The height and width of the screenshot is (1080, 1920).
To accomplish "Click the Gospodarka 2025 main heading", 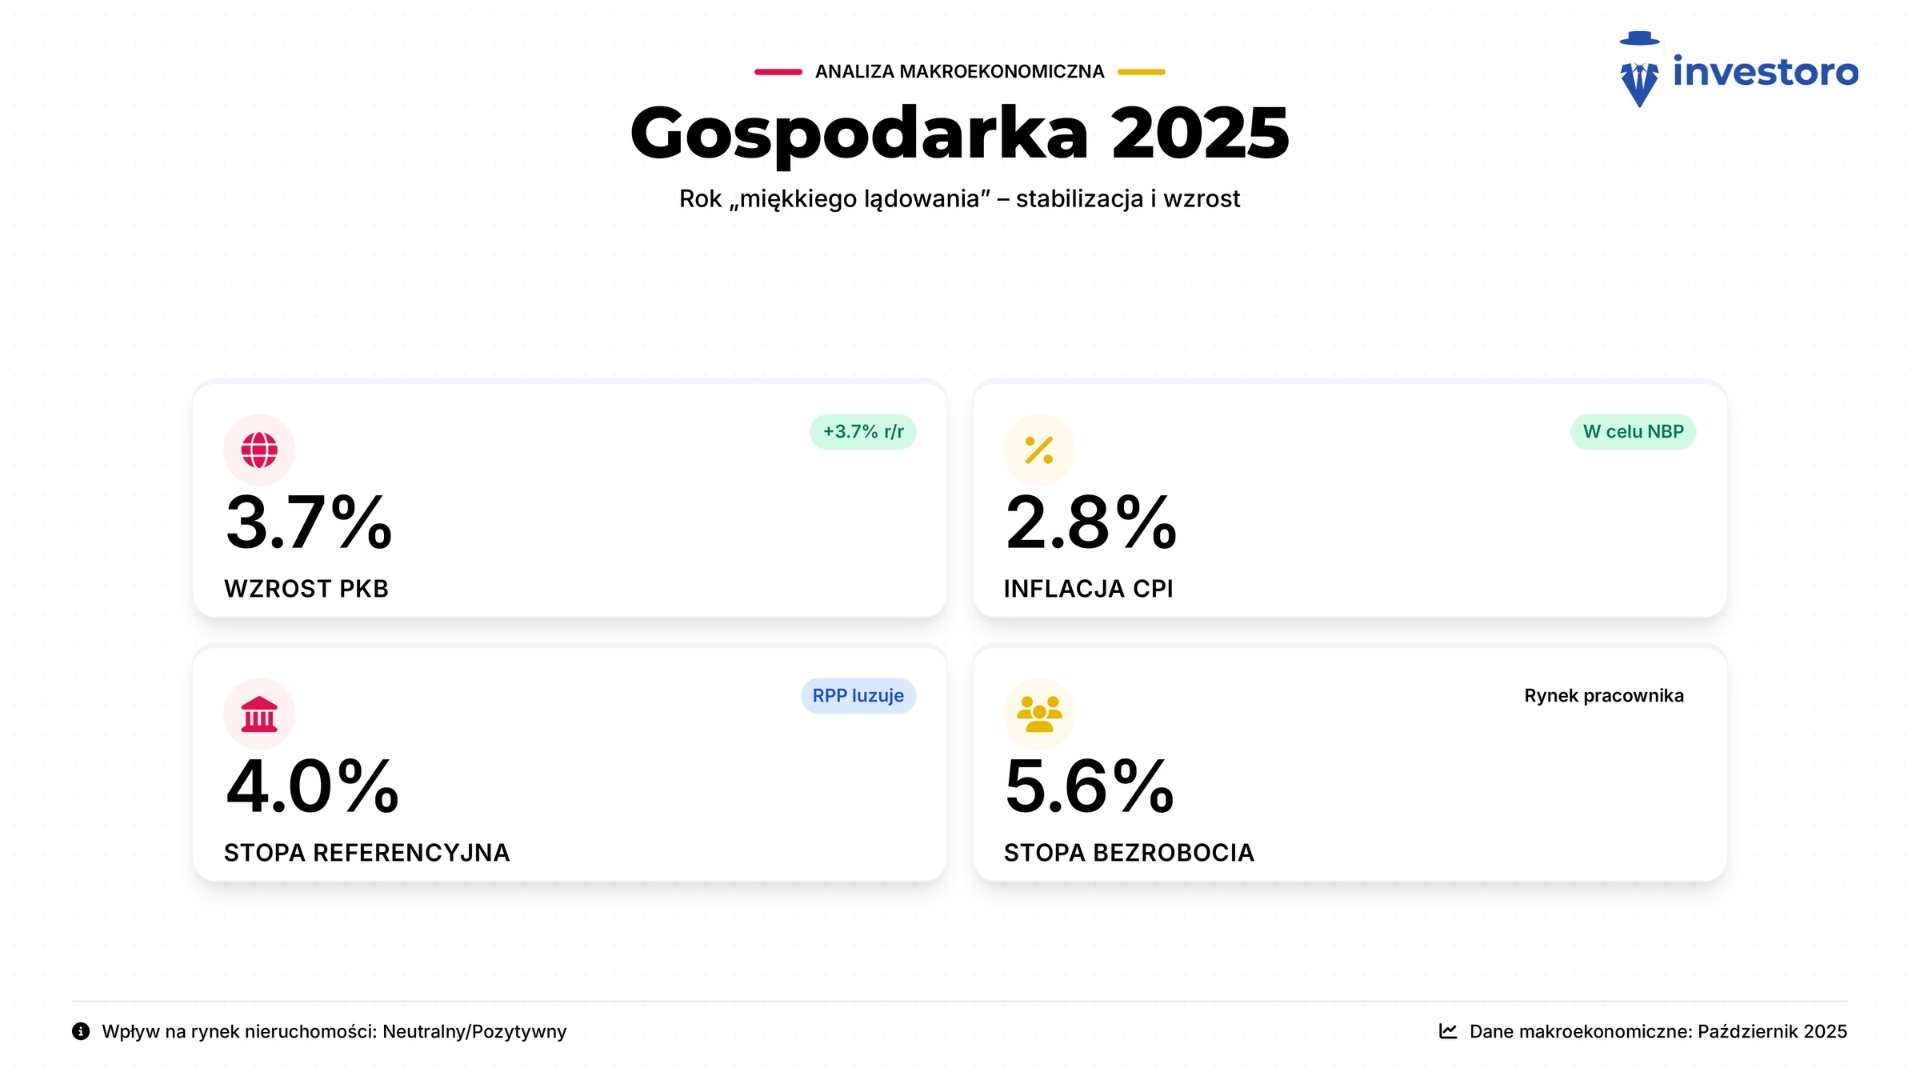I will (x=960, y=133).
